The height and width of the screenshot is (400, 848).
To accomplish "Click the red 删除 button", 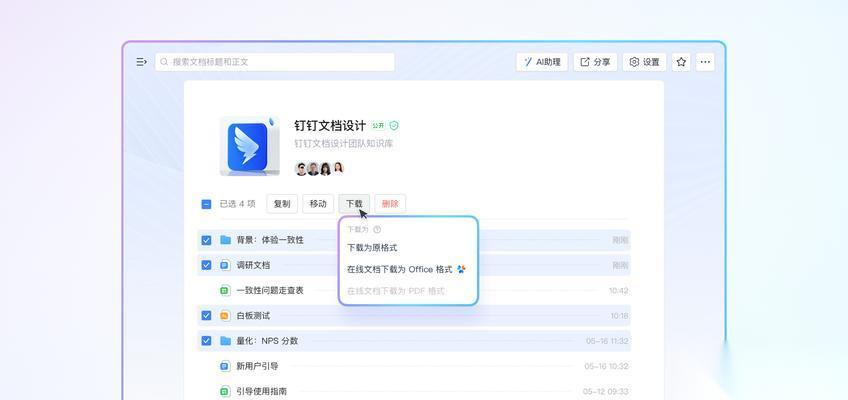I will coord(390,204).
